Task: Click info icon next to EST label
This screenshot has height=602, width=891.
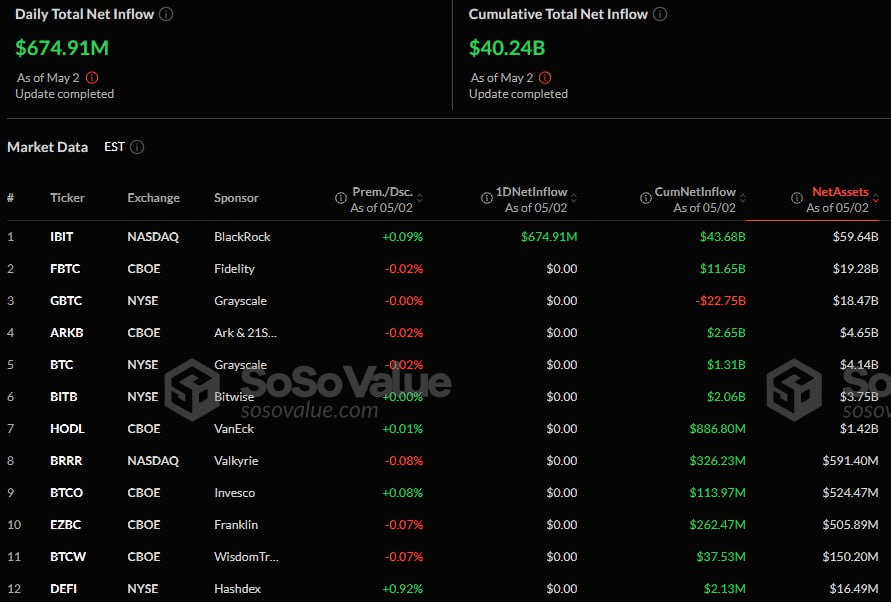Action: (137, 147)
